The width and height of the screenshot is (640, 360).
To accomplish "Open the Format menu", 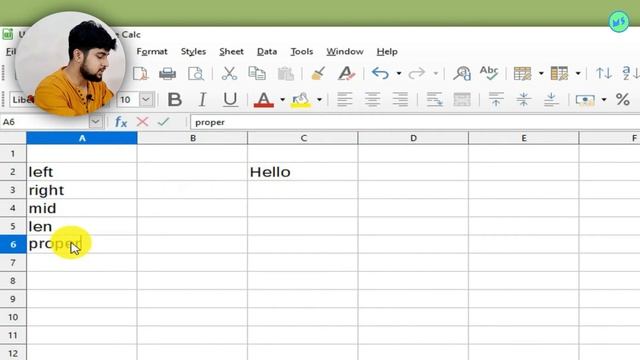I will (152, 52).
